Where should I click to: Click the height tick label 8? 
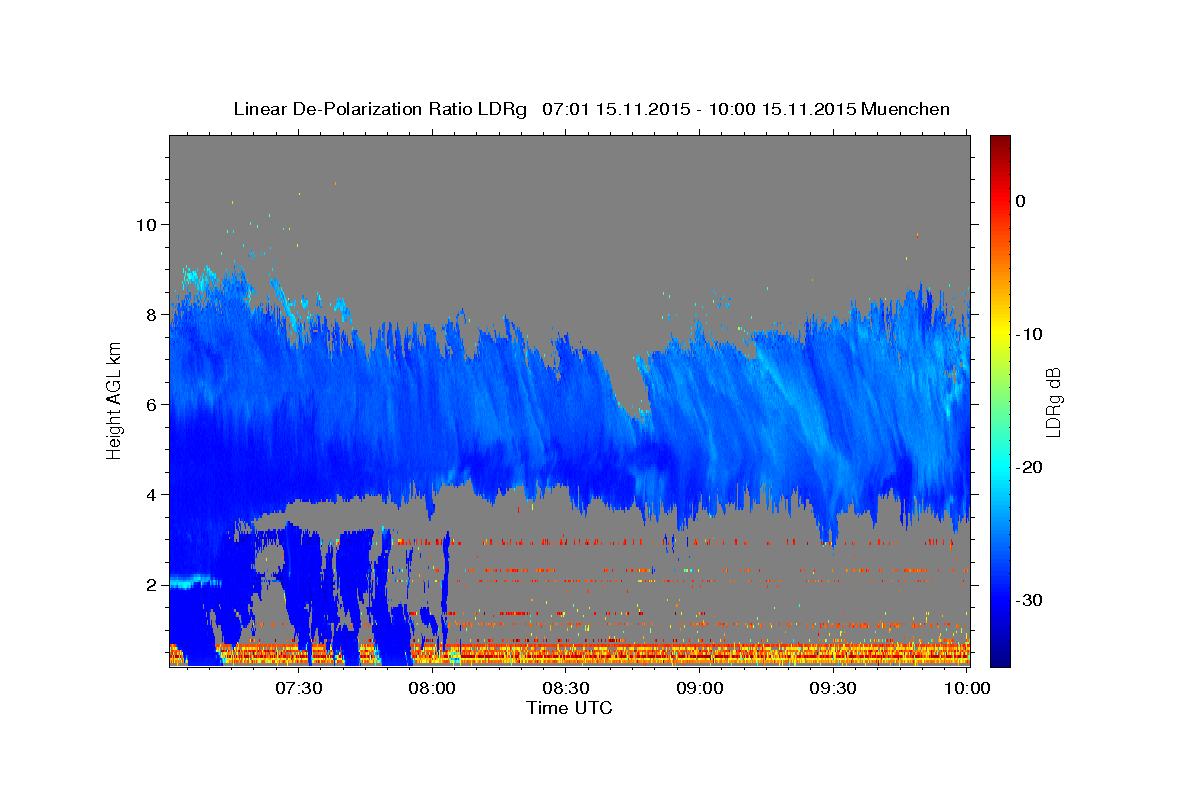pyautogui.click(x=150, y=314)
